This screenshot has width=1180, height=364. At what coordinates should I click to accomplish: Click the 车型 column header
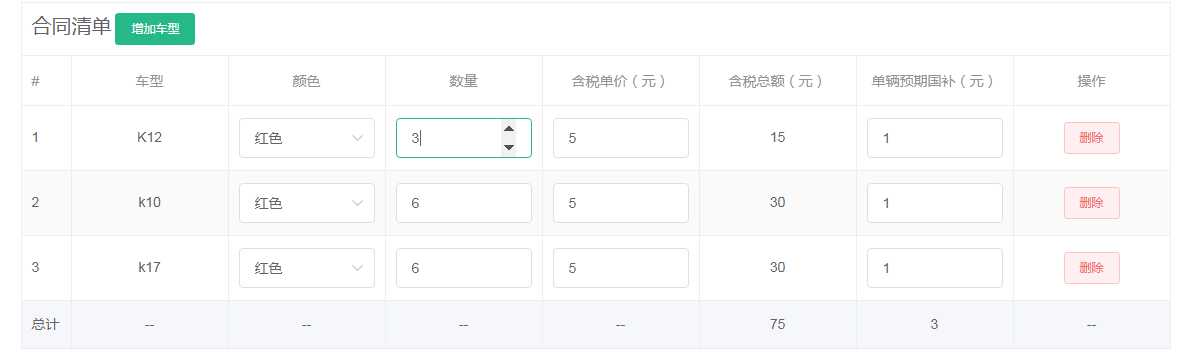point(149,81)
